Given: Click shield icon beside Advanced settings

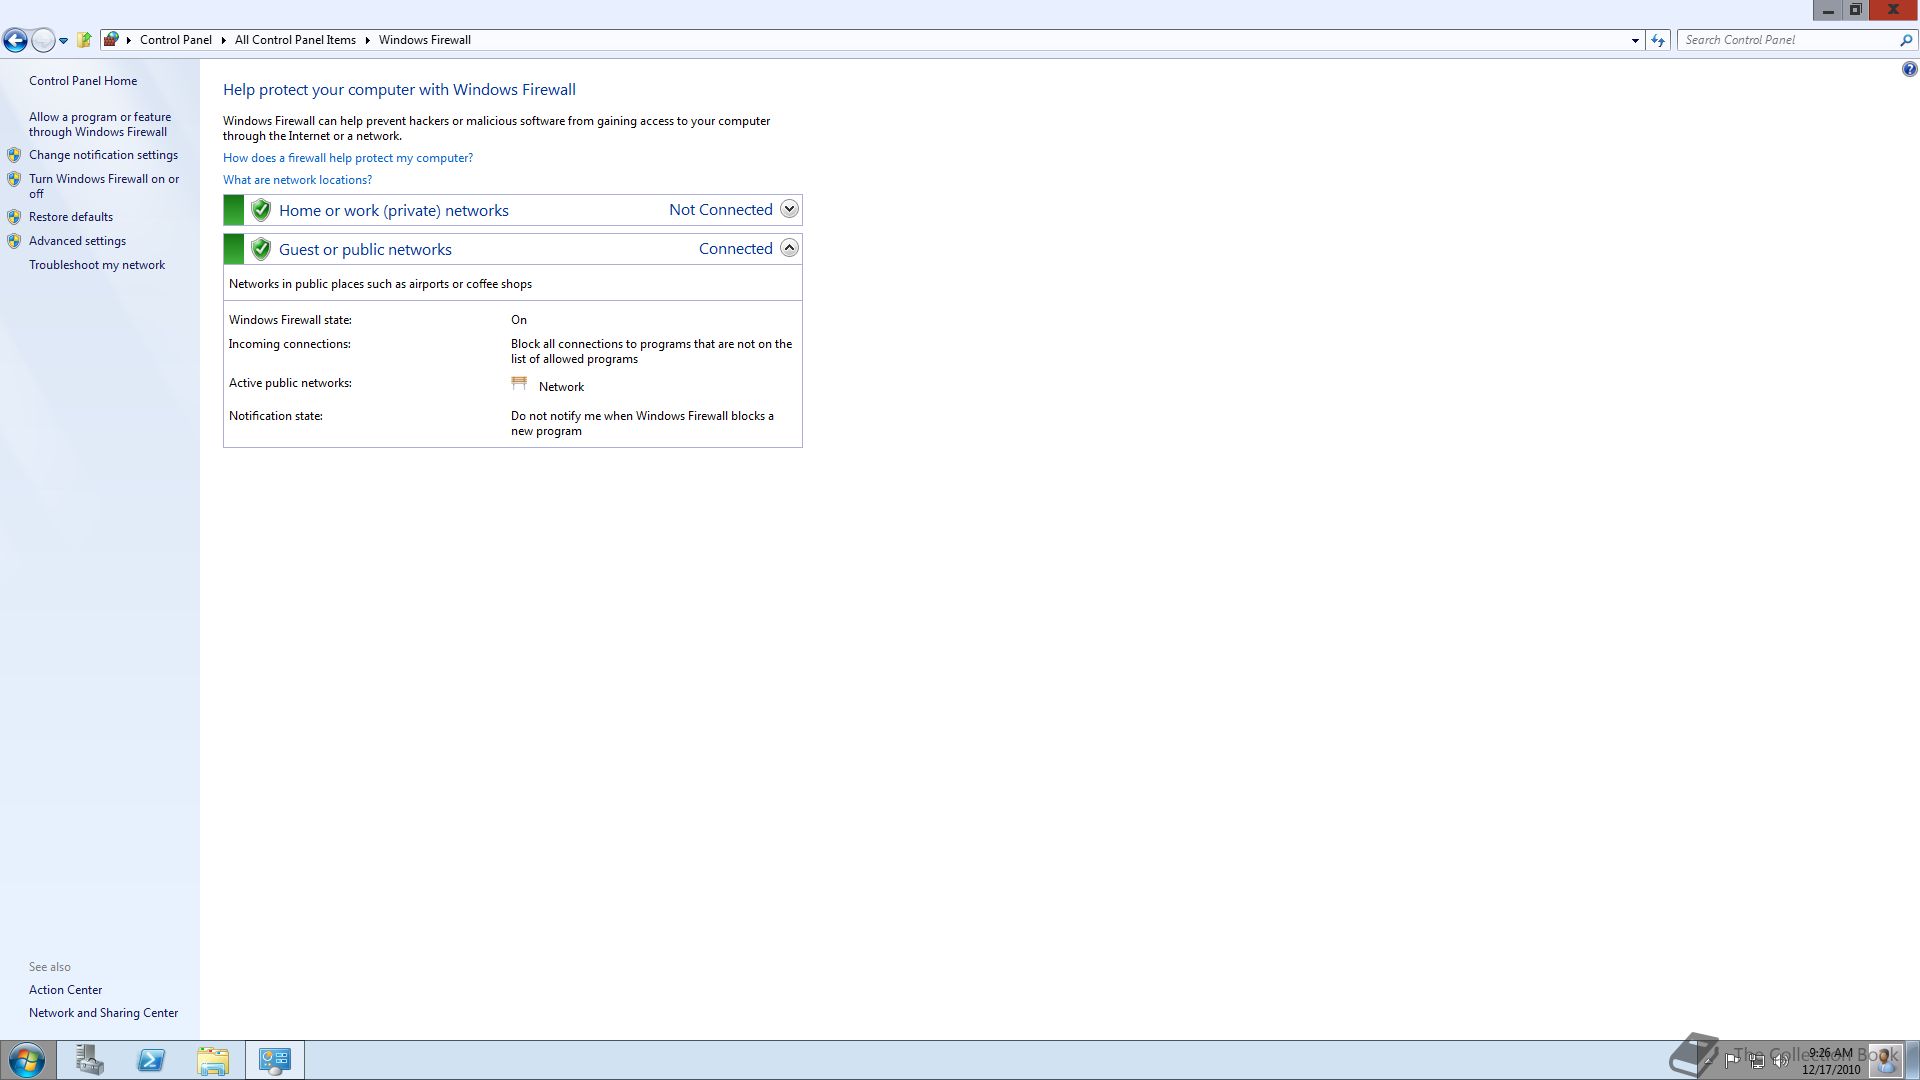Looking at the screenshot, I should tap(14, 241).
